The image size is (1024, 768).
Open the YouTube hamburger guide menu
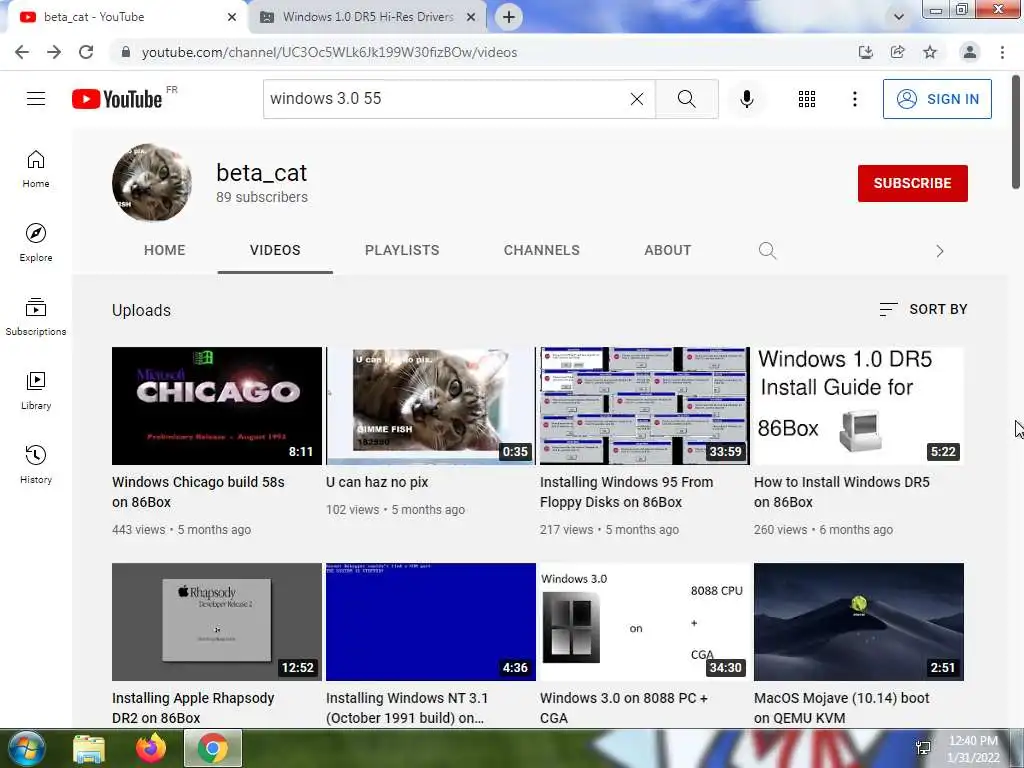pyautogui.click(x=36, y=99)
